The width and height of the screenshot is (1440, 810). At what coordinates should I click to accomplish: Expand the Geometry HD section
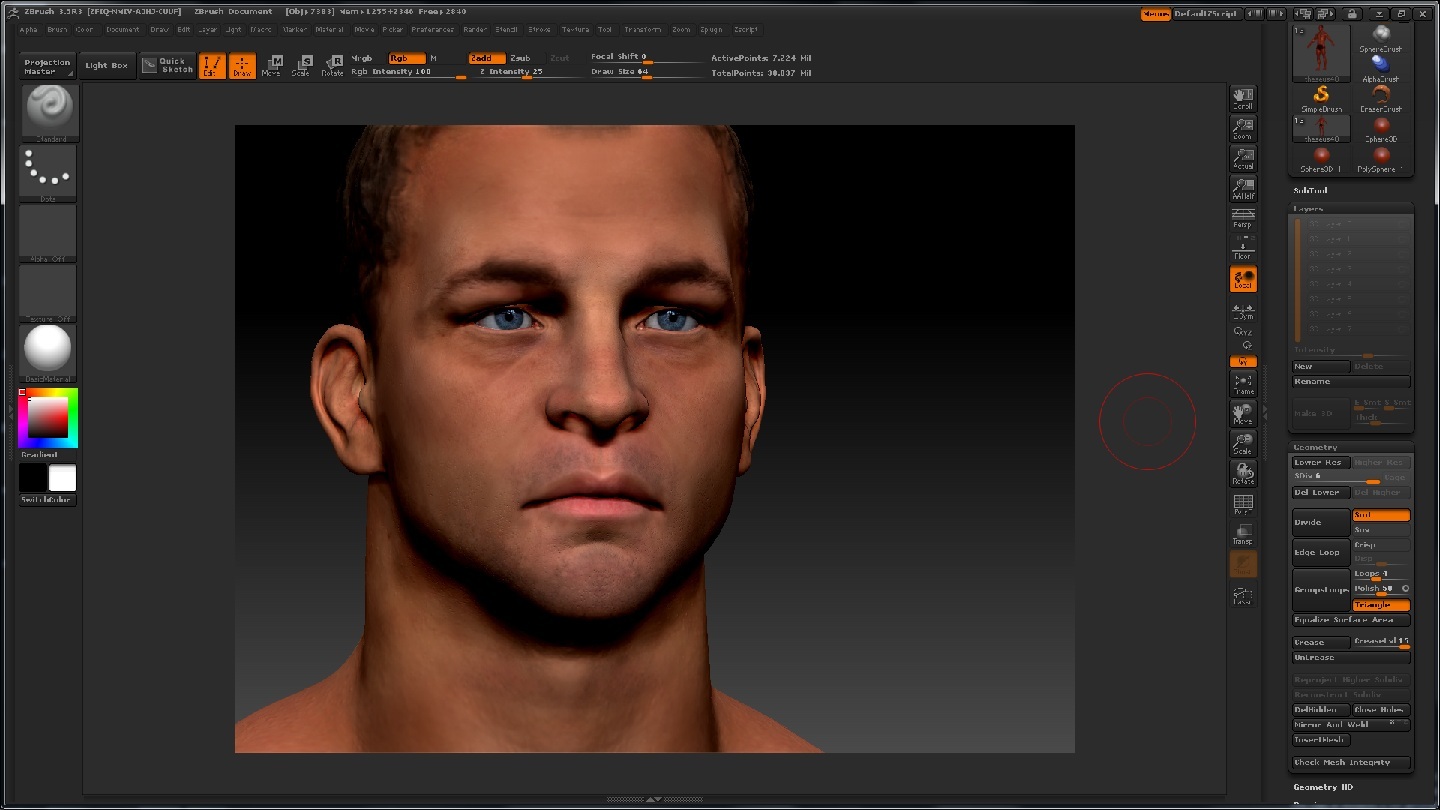[x=1322, y=787]
